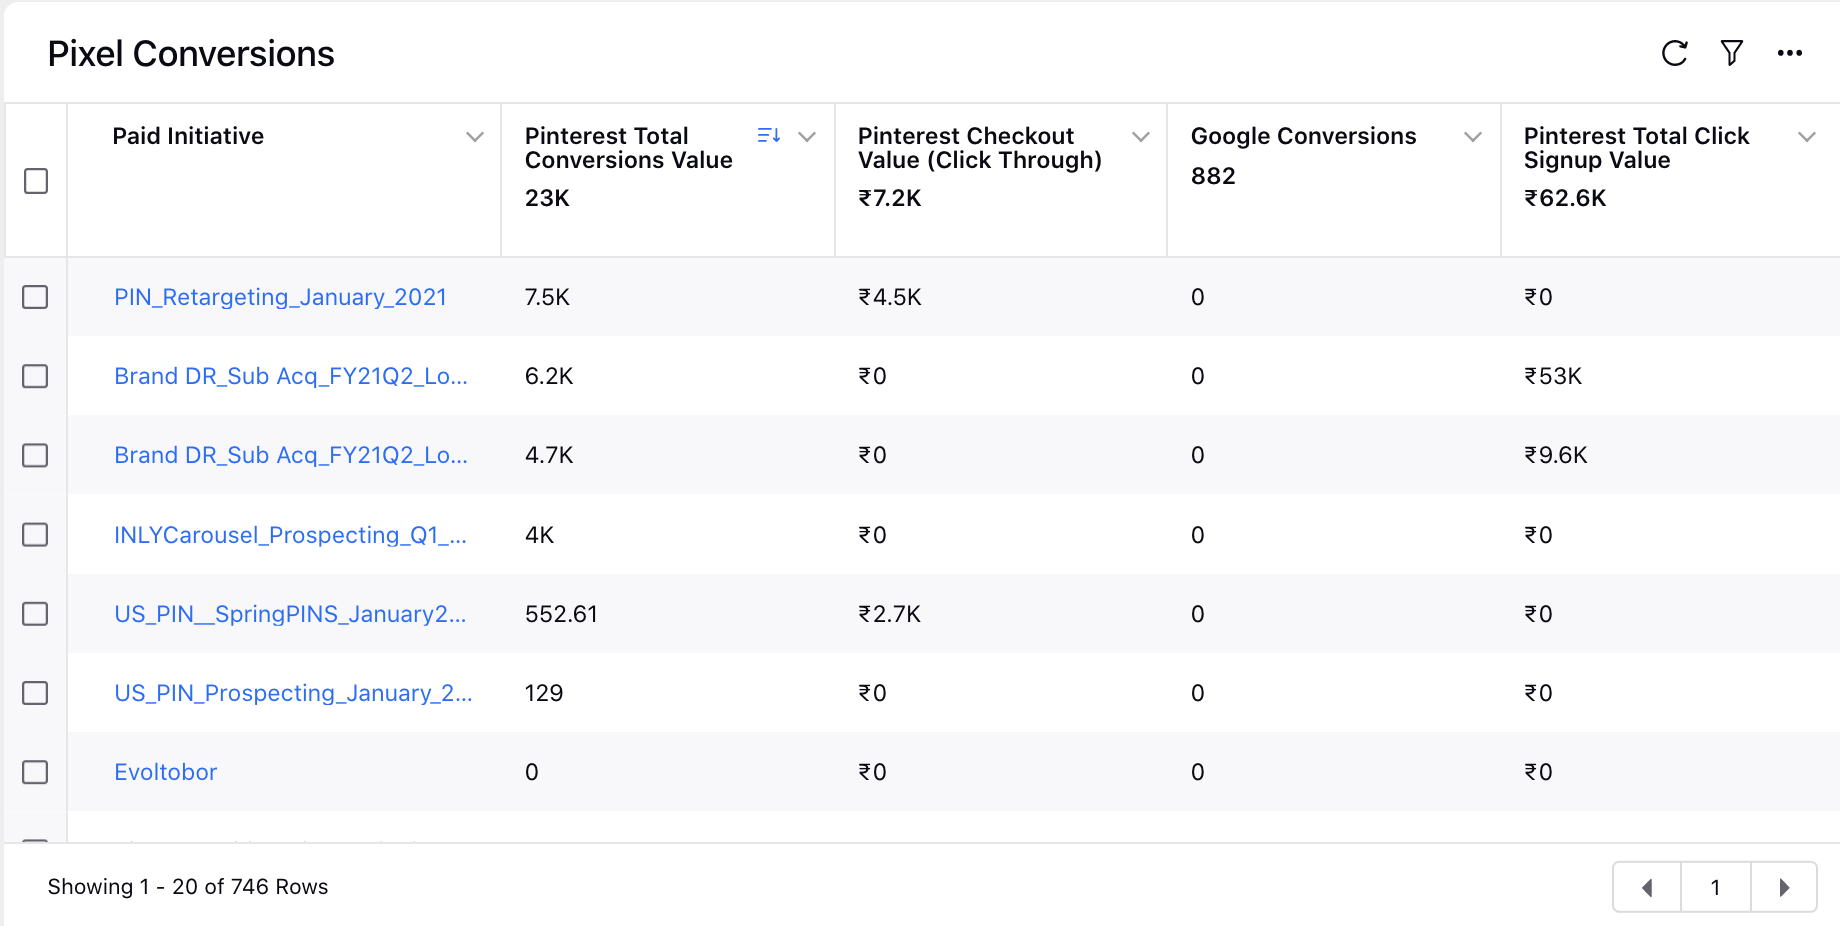
Task: Select the Evoltobor row checkbox
Action: pyautogui.click(x=36, y=772)
